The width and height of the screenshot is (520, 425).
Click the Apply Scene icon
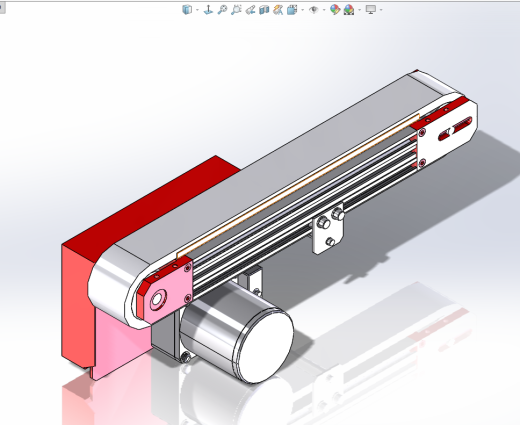tap(349, 9)
